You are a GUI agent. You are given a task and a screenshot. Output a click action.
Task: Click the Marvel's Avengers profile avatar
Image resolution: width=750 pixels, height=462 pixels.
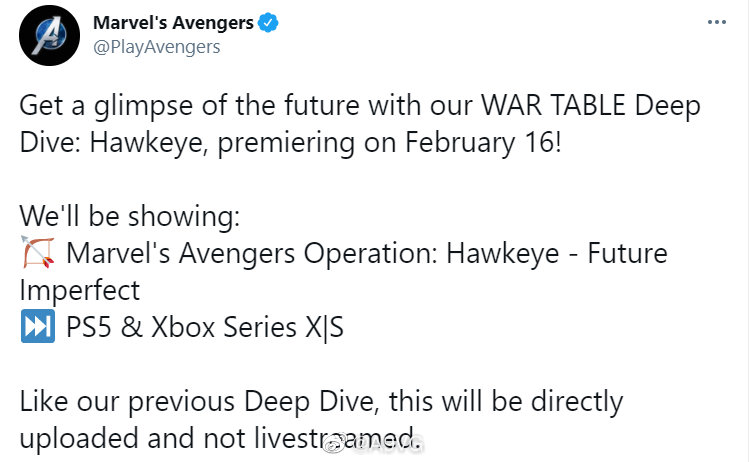tap(44, 34)
